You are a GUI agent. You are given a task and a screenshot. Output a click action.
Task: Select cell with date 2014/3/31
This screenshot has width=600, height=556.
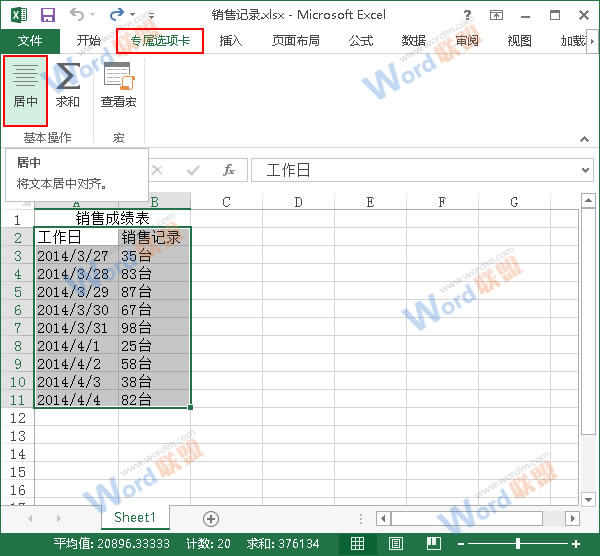point(77,328)
